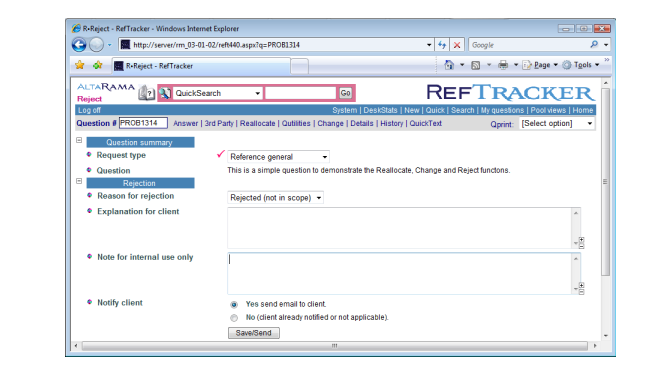Viewport: 672px width, 385px height.
Task: Click the Refresh page icon
Action: point(442,45)
